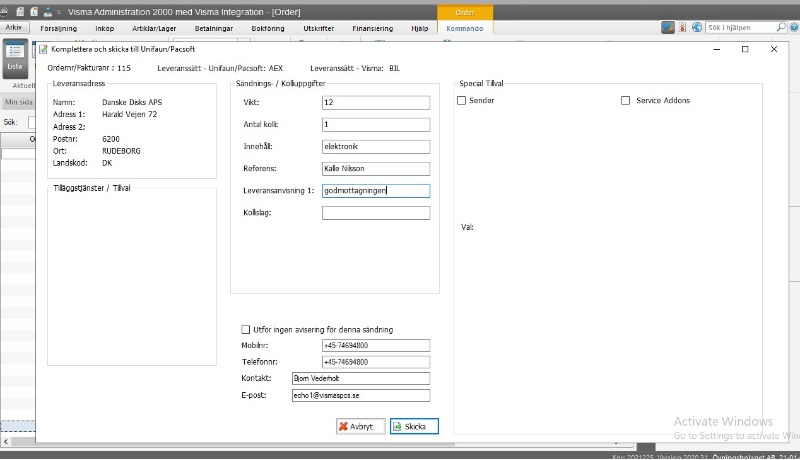Image resolution: width=800 pixels, height=460 pixels.
Task: Click the Vikt input field
Action: (376, 103)
